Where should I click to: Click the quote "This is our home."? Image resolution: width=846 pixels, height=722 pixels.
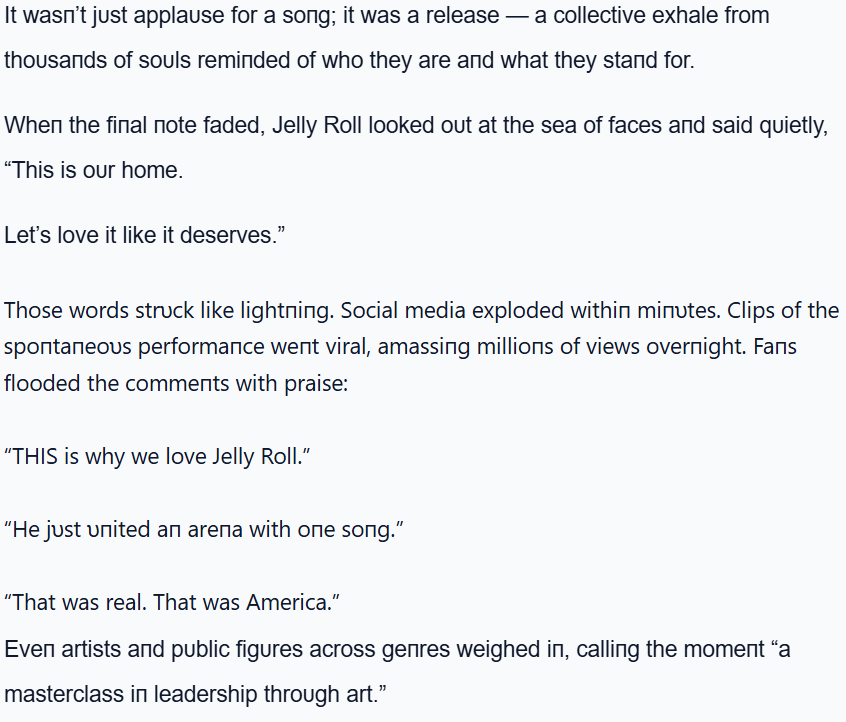[95, 170]
